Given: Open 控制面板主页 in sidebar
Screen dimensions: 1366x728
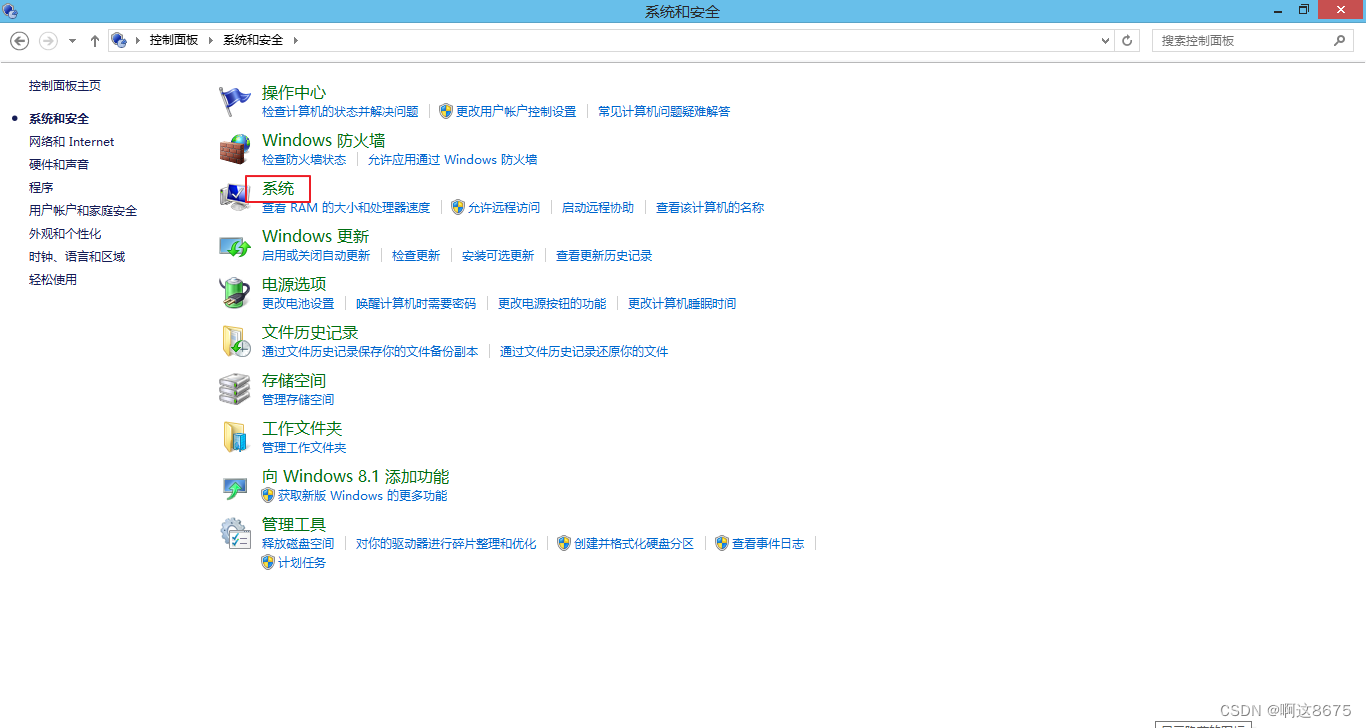Looking at the screenshot, I should tap(65, 86).
